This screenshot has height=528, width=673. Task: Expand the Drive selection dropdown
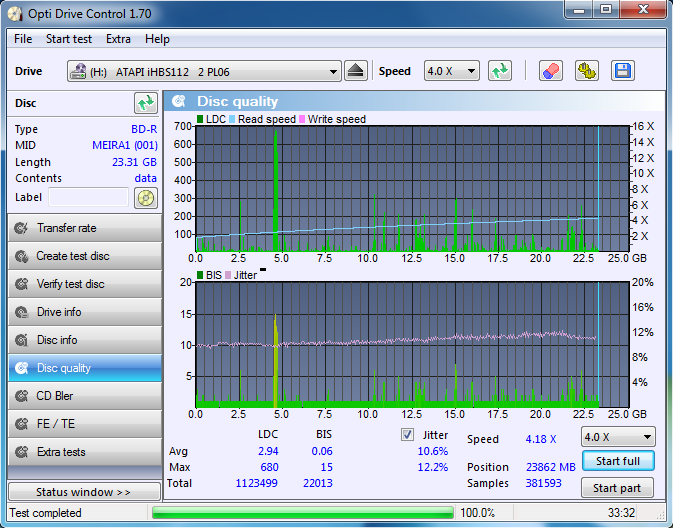(x=333, y=72)
